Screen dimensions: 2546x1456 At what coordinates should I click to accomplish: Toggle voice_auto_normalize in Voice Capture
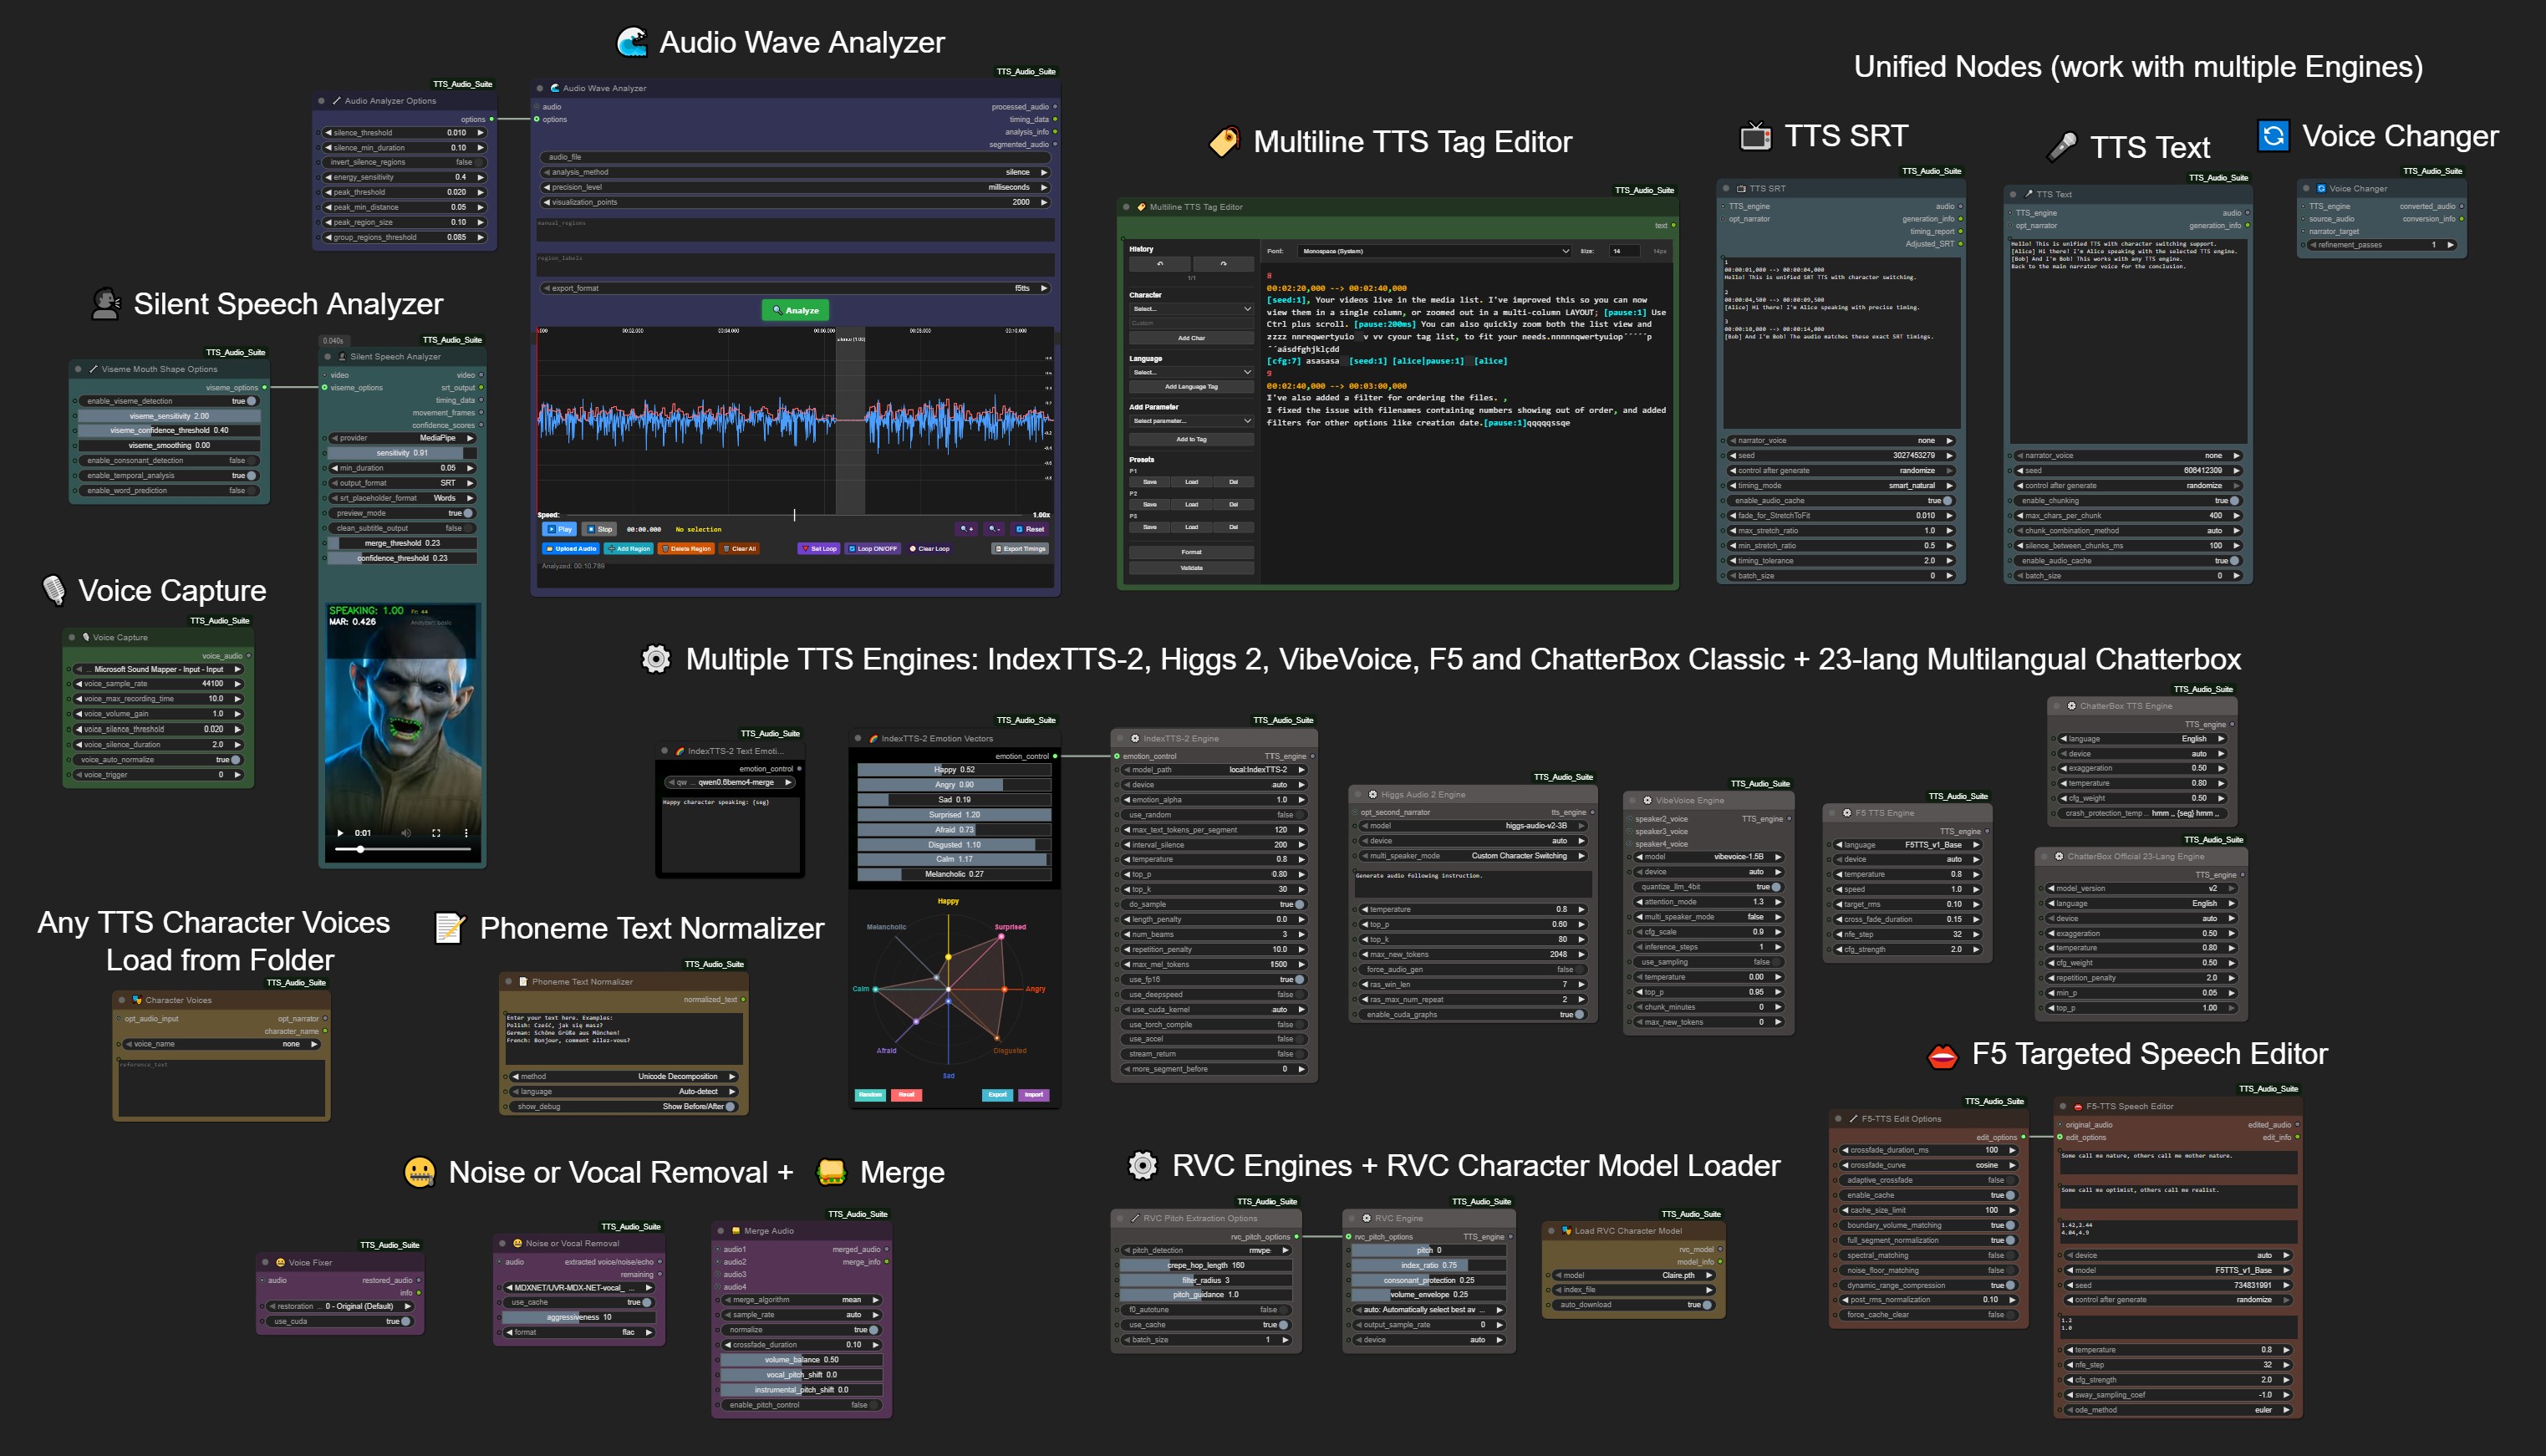pos(236,760)
